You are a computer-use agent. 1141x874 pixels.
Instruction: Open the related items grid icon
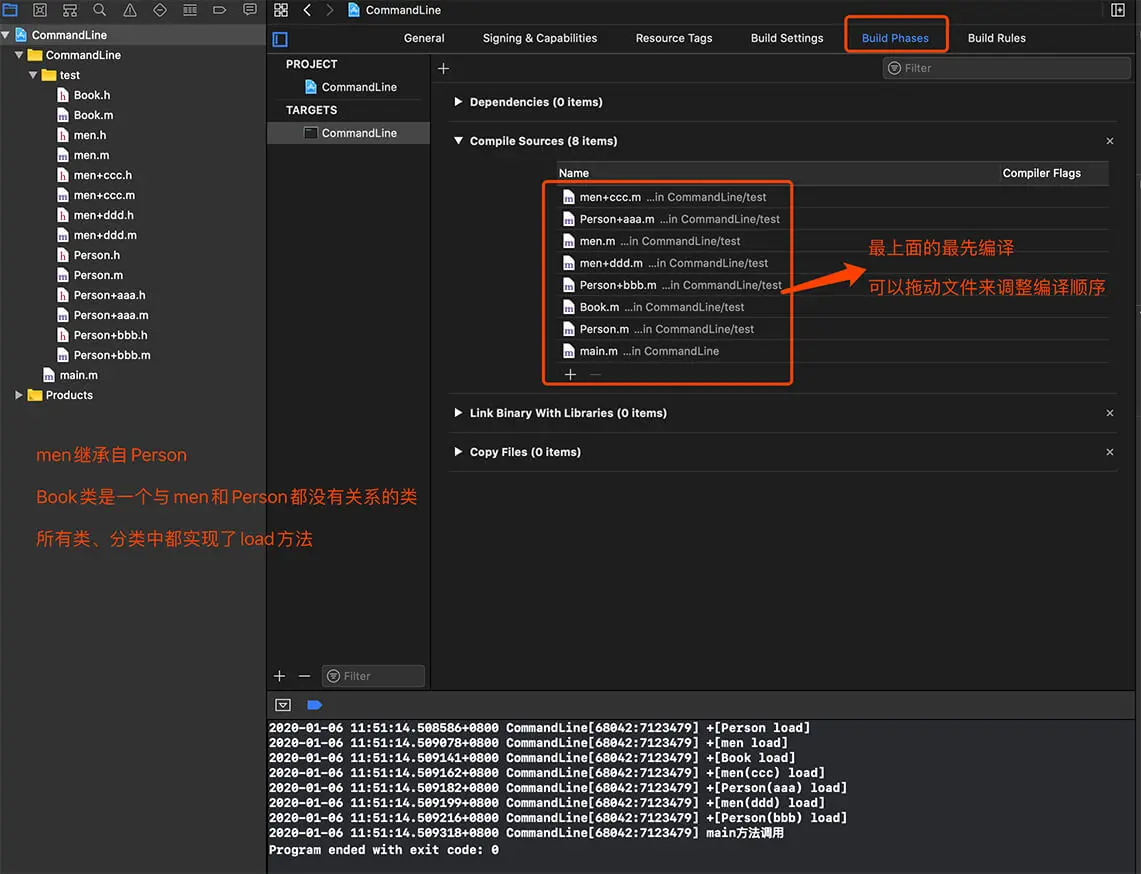point(281,10)
